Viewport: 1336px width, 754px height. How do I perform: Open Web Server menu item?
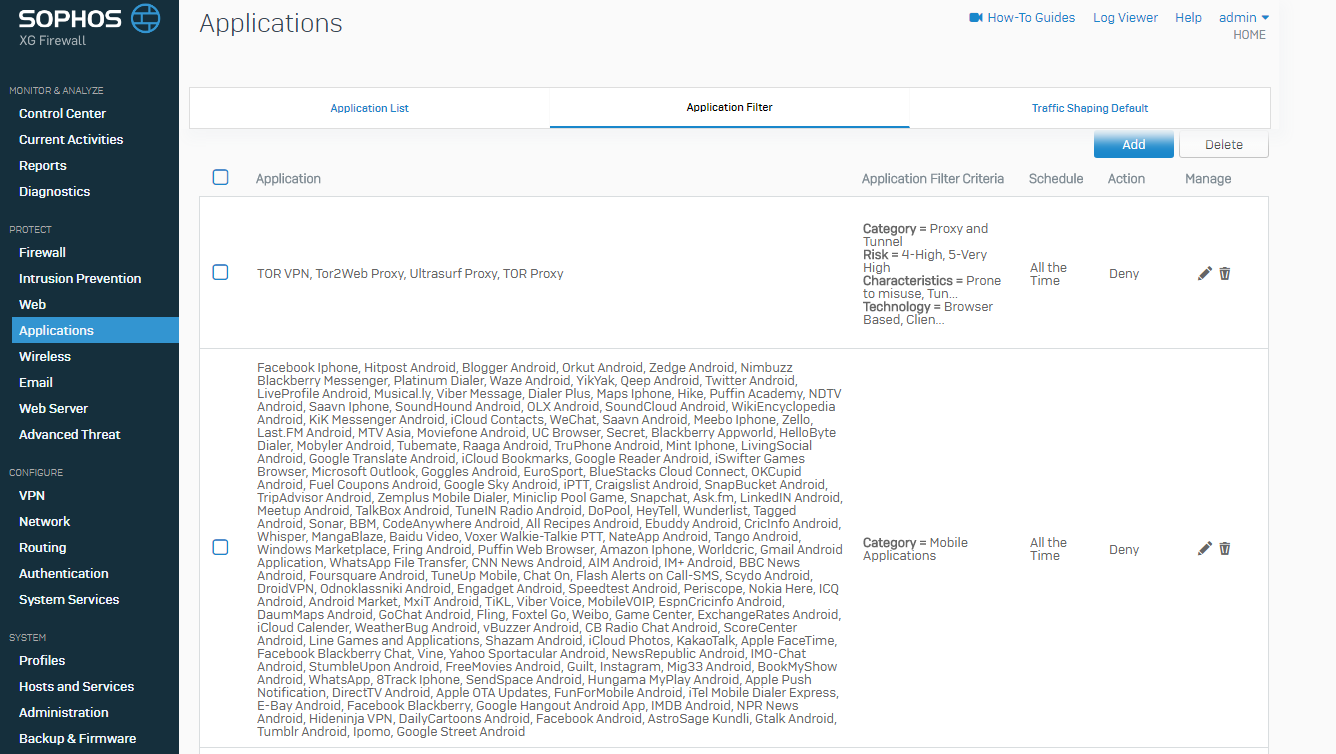pos(53,409)
